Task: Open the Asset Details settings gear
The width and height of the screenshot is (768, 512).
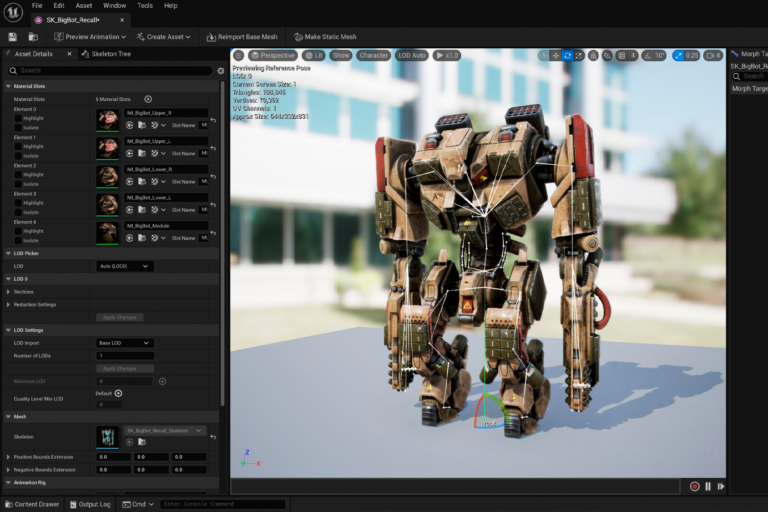Action: [221, 71]
